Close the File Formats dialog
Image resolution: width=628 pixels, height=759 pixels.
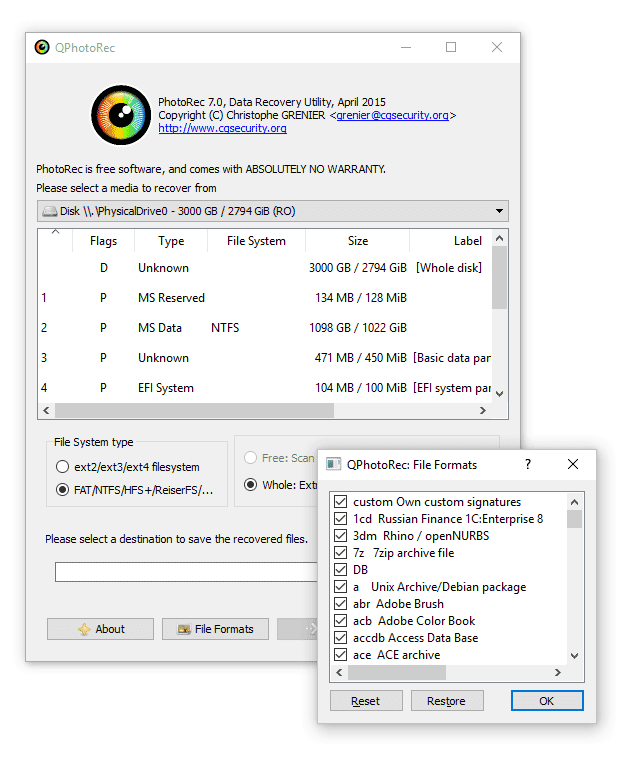pos(573,465)
